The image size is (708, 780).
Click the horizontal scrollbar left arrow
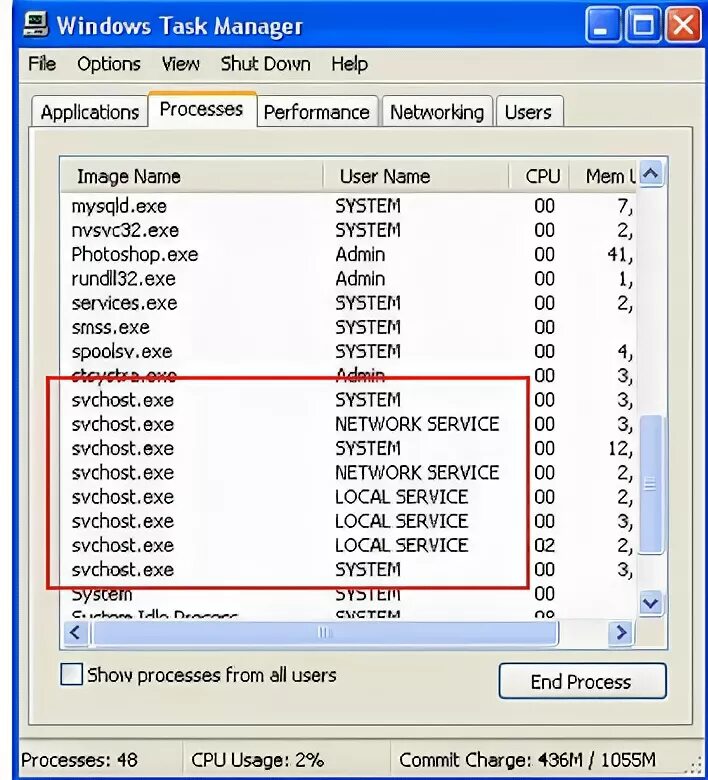coord(76,633)
